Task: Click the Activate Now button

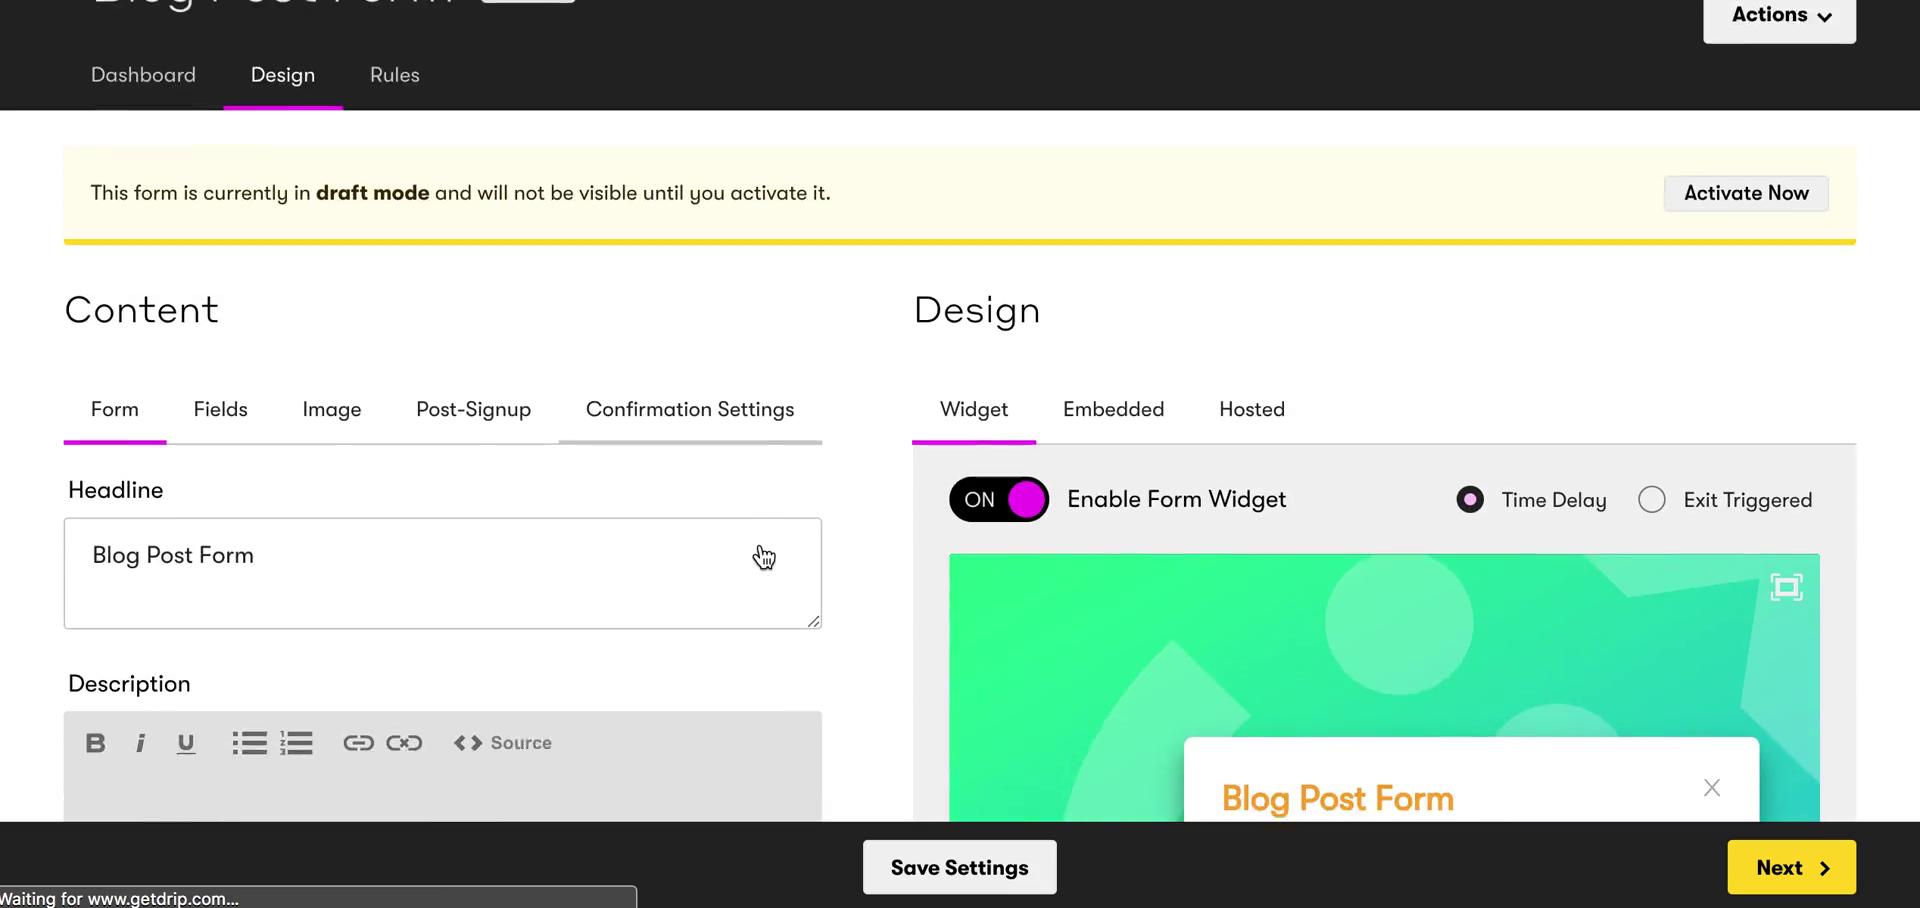Action: (x=1746, y=193)
